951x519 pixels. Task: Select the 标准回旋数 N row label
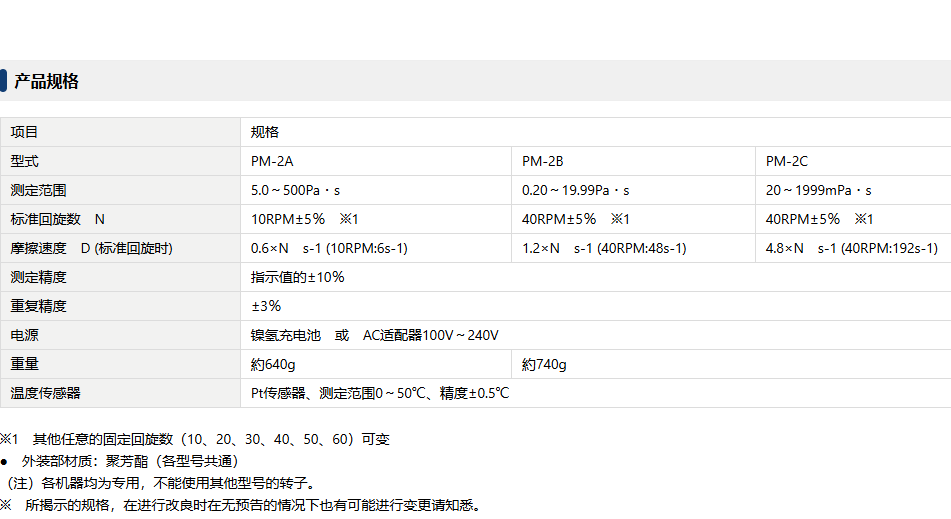(x=58, y=219)
